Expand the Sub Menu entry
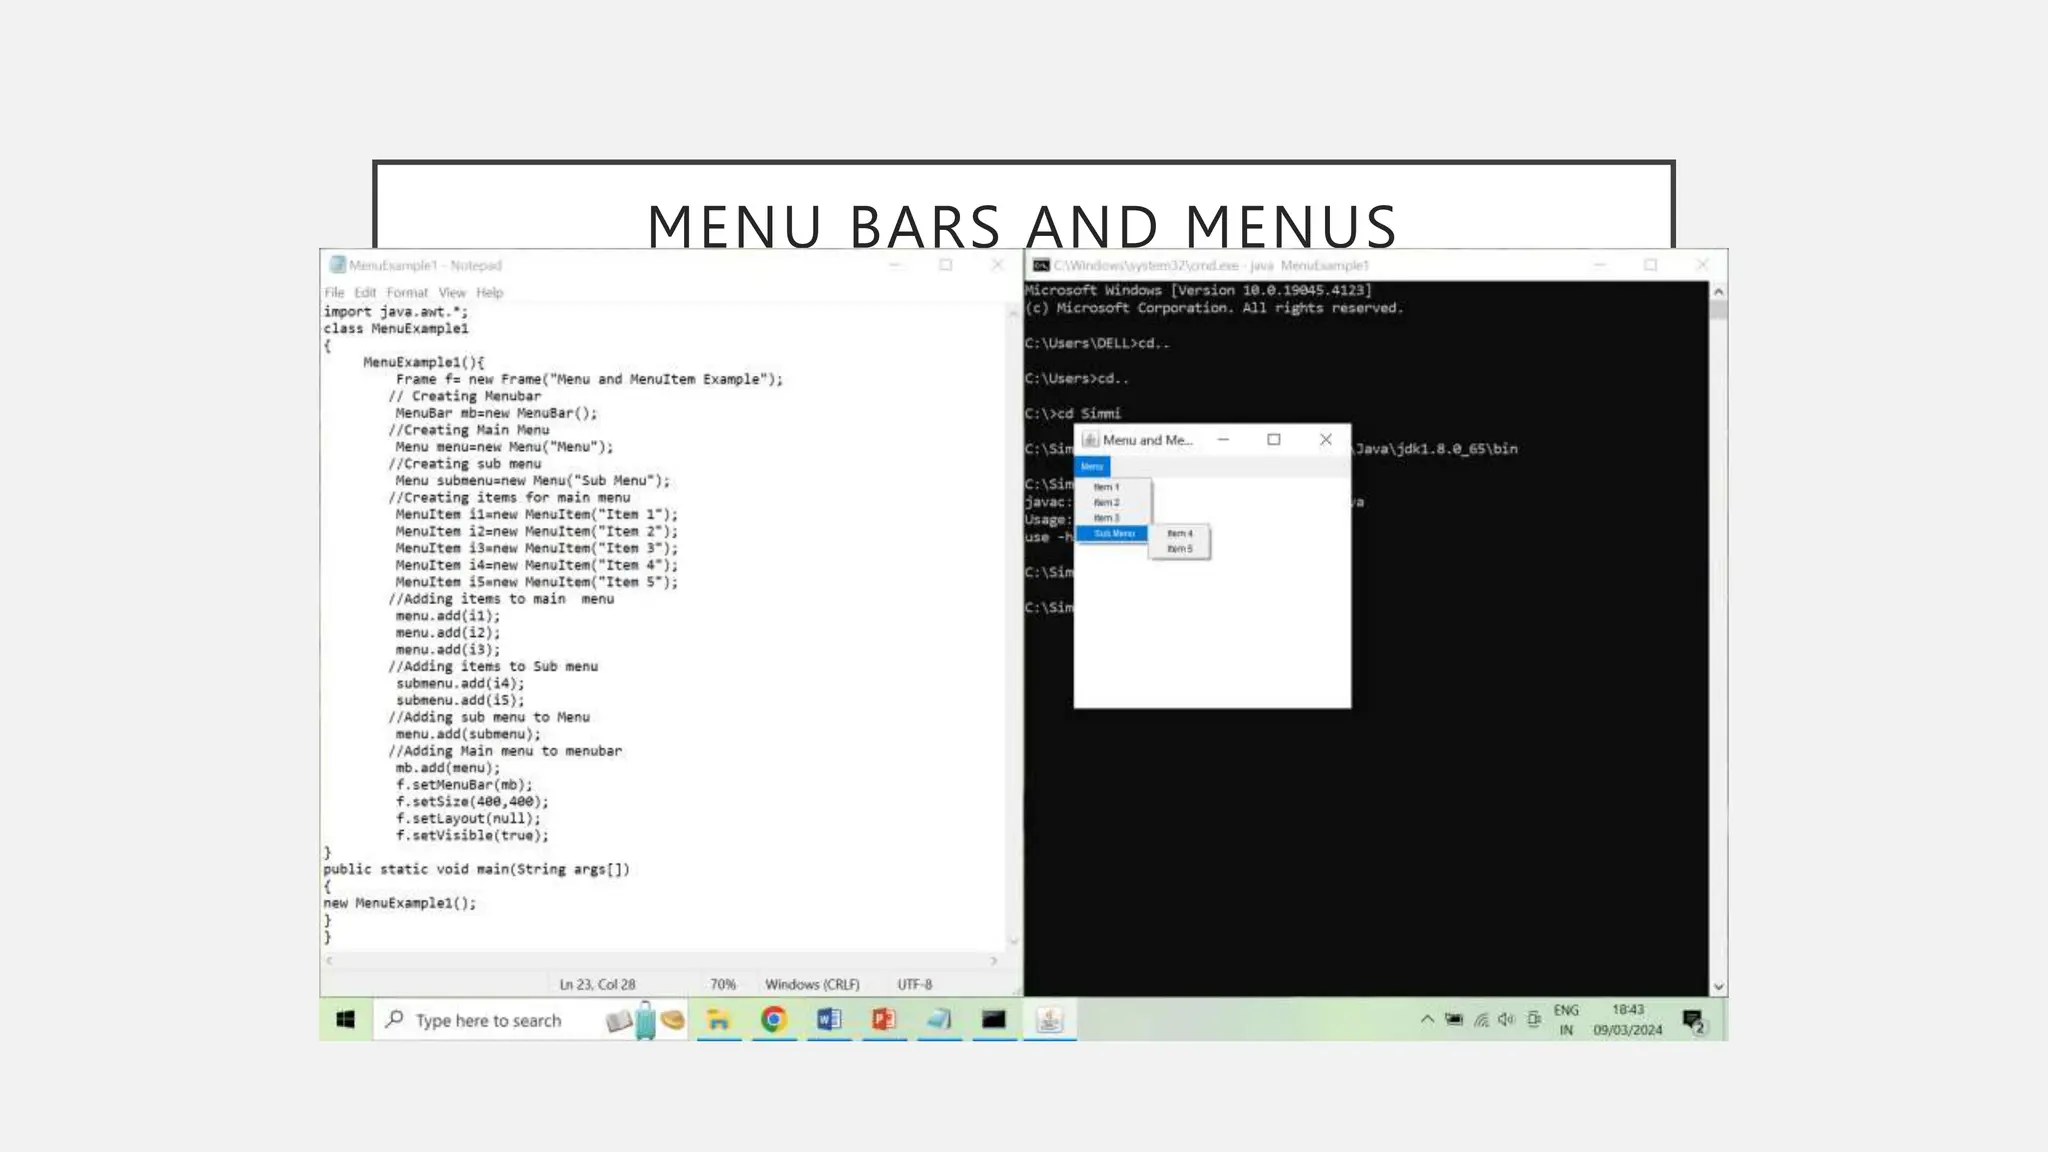Screen dimensions: 2048x1152 [x=1113, y=534]
